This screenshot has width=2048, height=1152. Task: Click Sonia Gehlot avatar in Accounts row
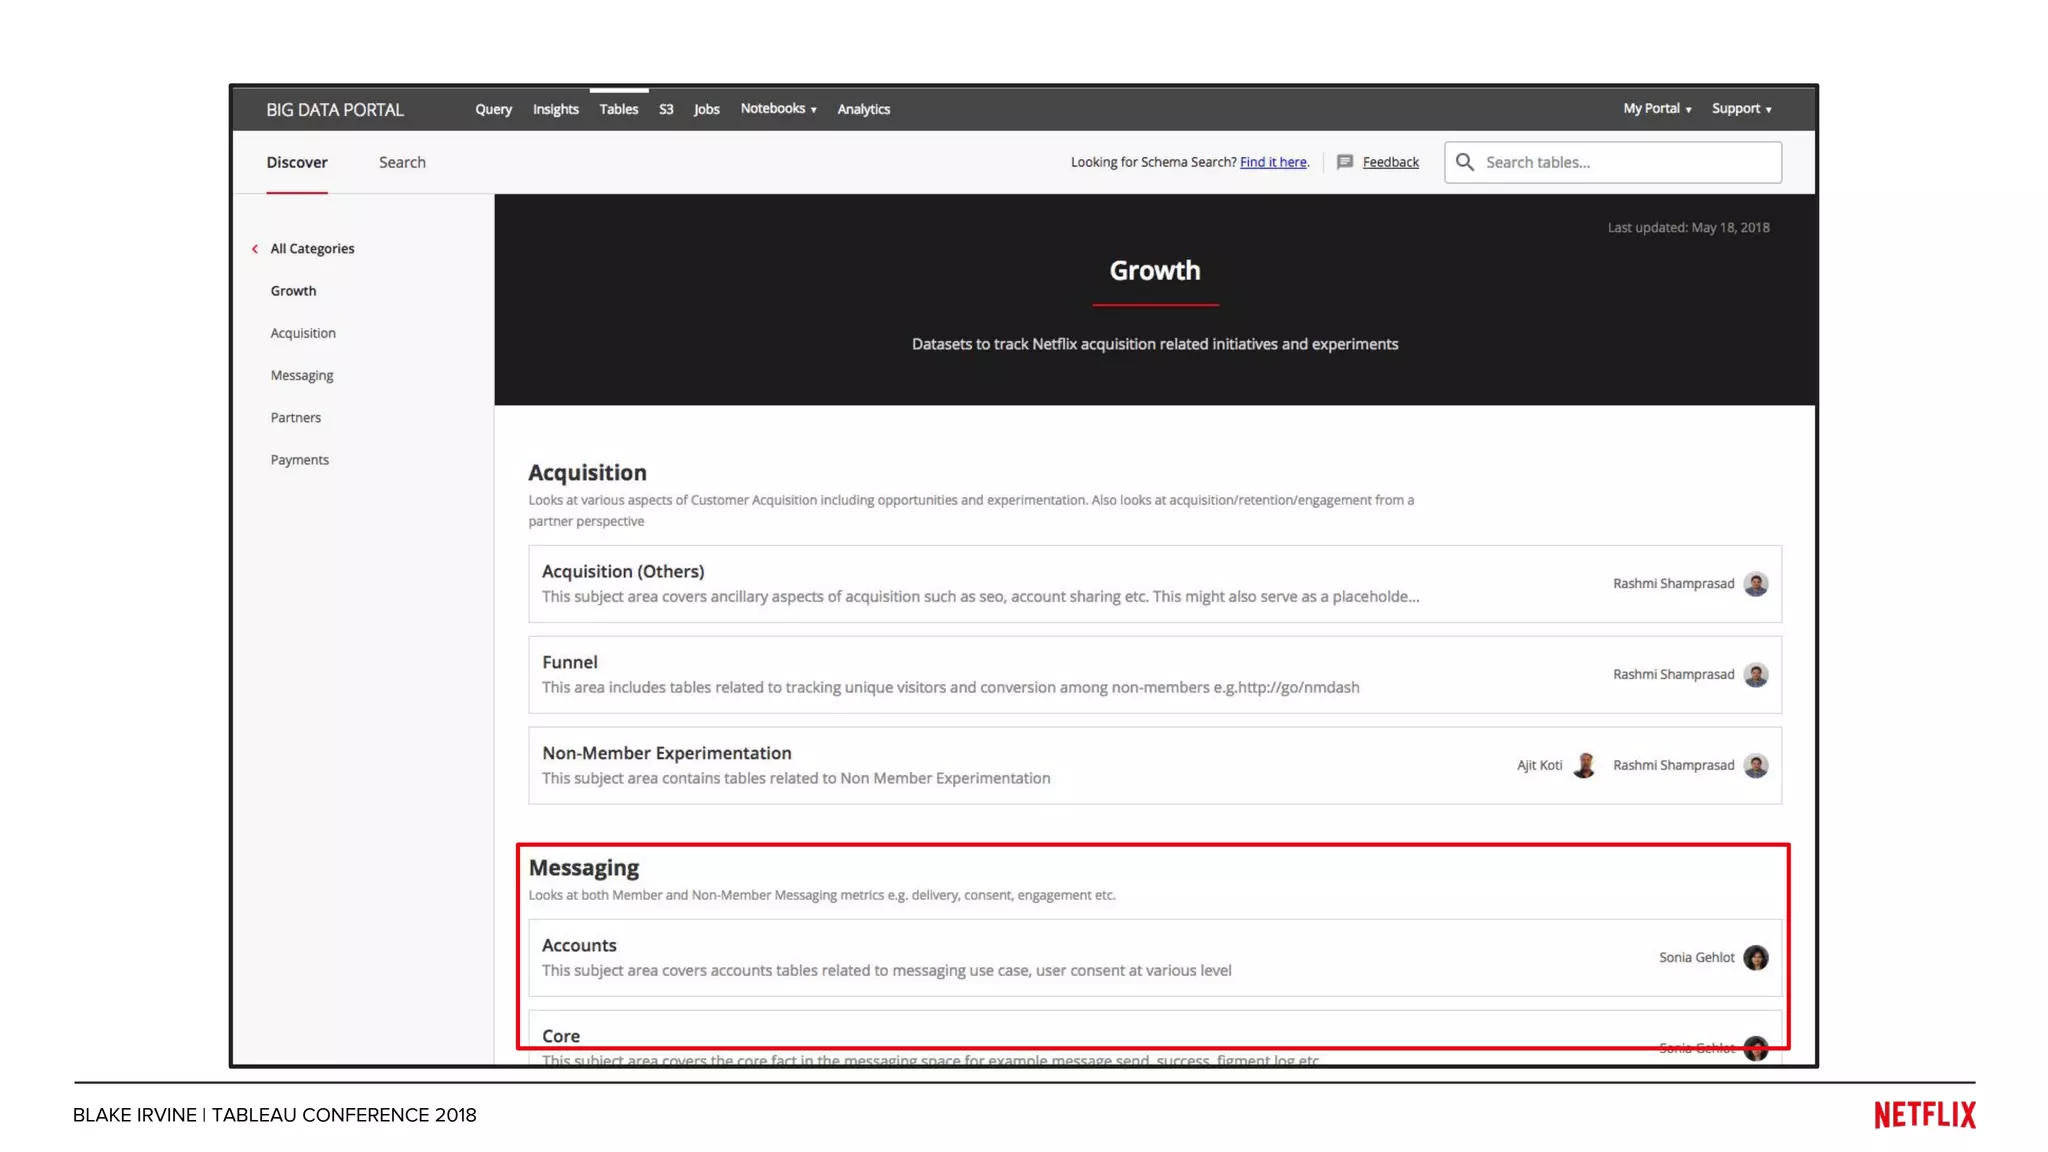pyautogui.click(x=1756, y=958)
